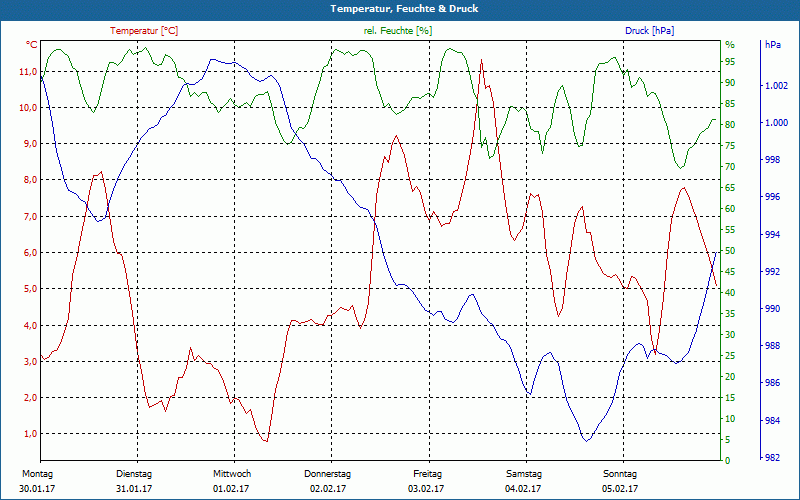
Task: Click the '984' pressure axis value
Action: (772, 421)
